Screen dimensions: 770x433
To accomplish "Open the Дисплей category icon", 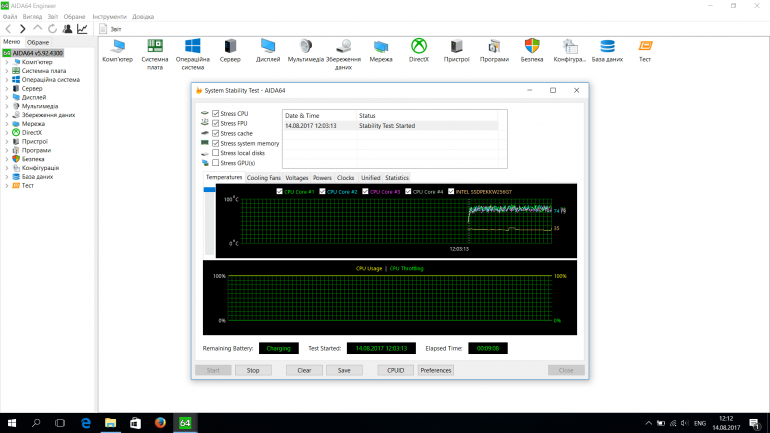I will pos(268,51).
